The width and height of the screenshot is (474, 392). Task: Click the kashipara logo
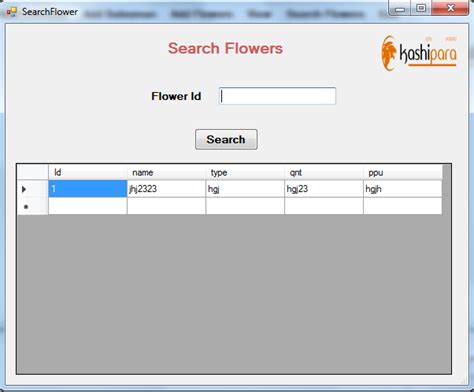tap(419, 53)
